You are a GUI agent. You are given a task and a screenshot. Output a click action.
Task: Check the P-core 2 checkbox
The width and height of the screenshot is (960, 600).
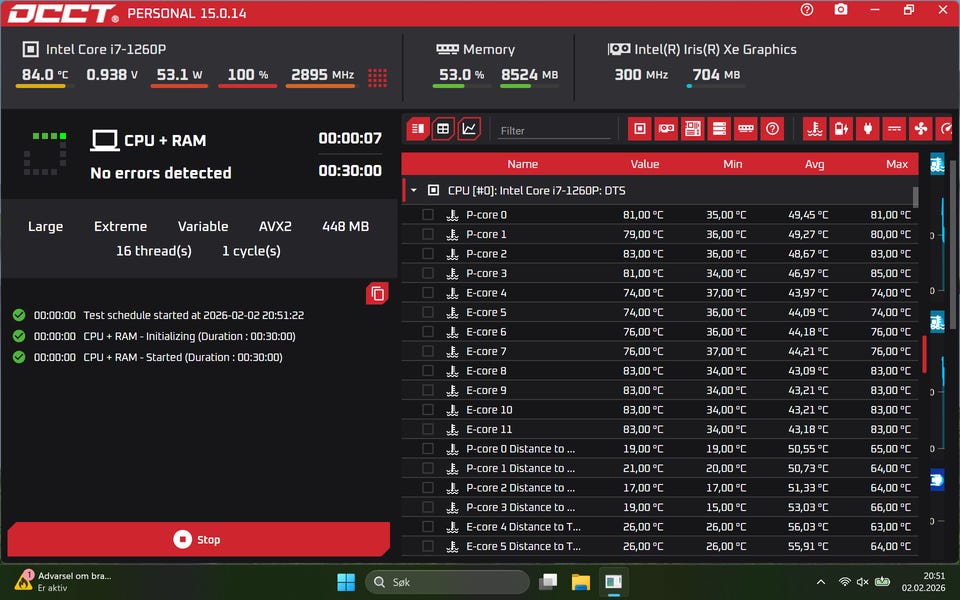[428, 253]
